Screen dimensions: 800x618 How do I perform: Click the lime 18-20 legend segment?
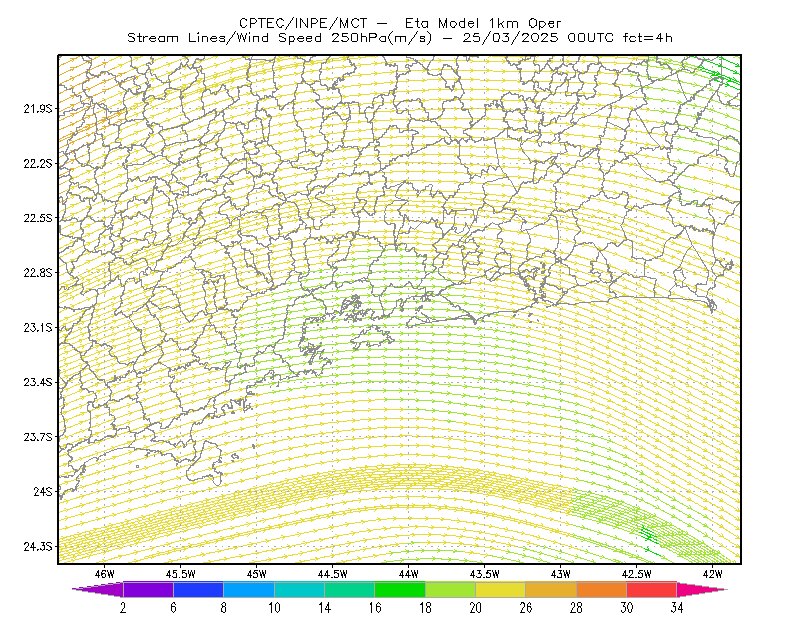click(451, 589)
